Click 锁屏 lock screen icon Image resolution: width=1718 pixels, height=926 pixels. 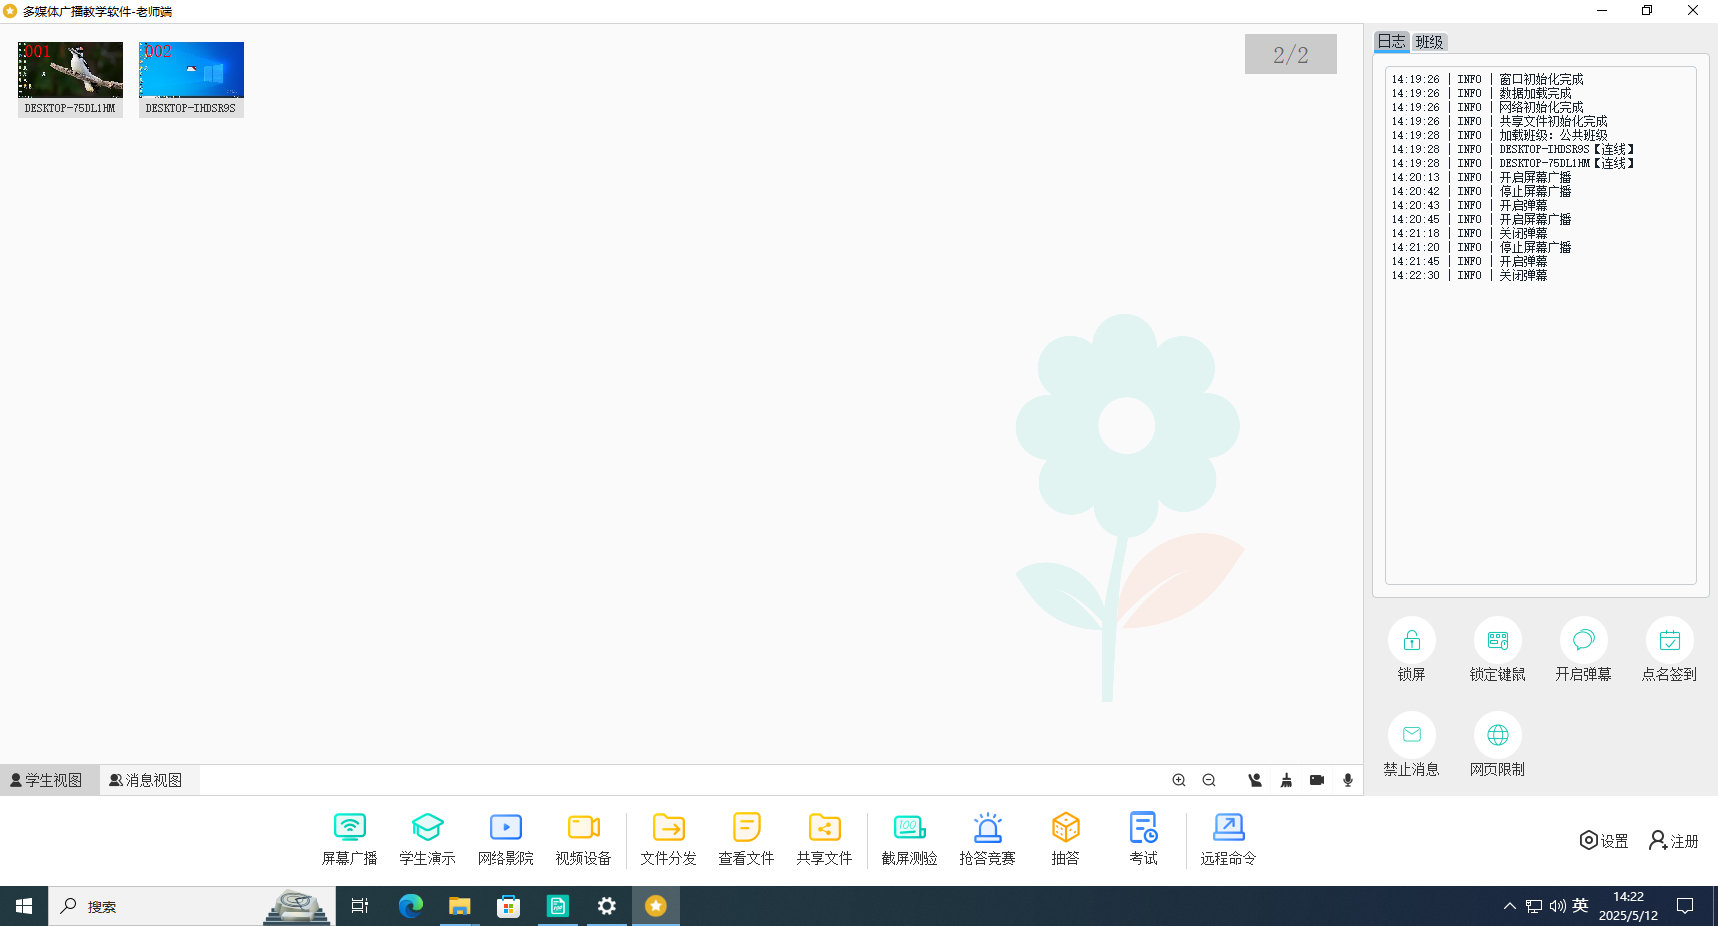[1411, 640]
